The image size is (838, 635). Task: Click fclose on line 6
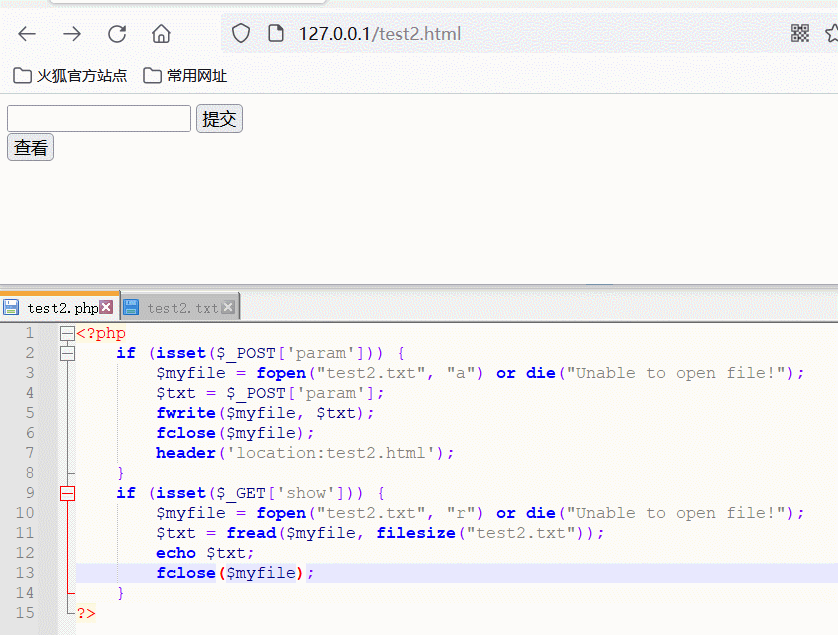[x=186, y=433]
